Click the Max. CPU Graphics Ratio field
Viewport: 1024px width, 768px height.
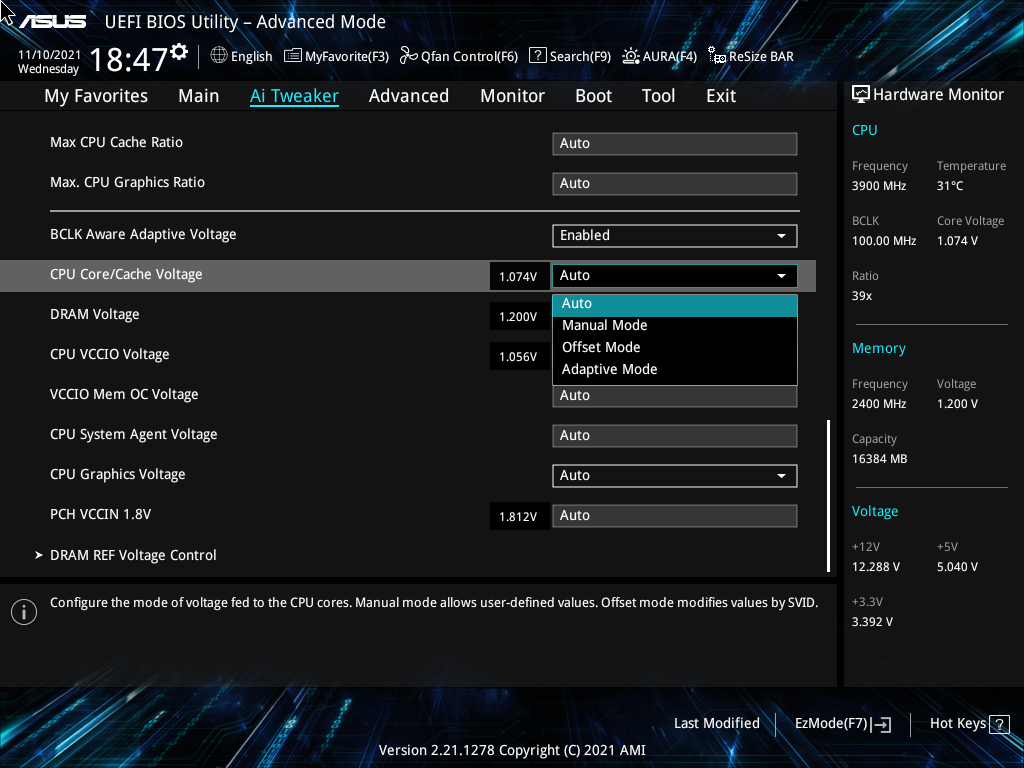pyautogui.click(x=675, y=184)
